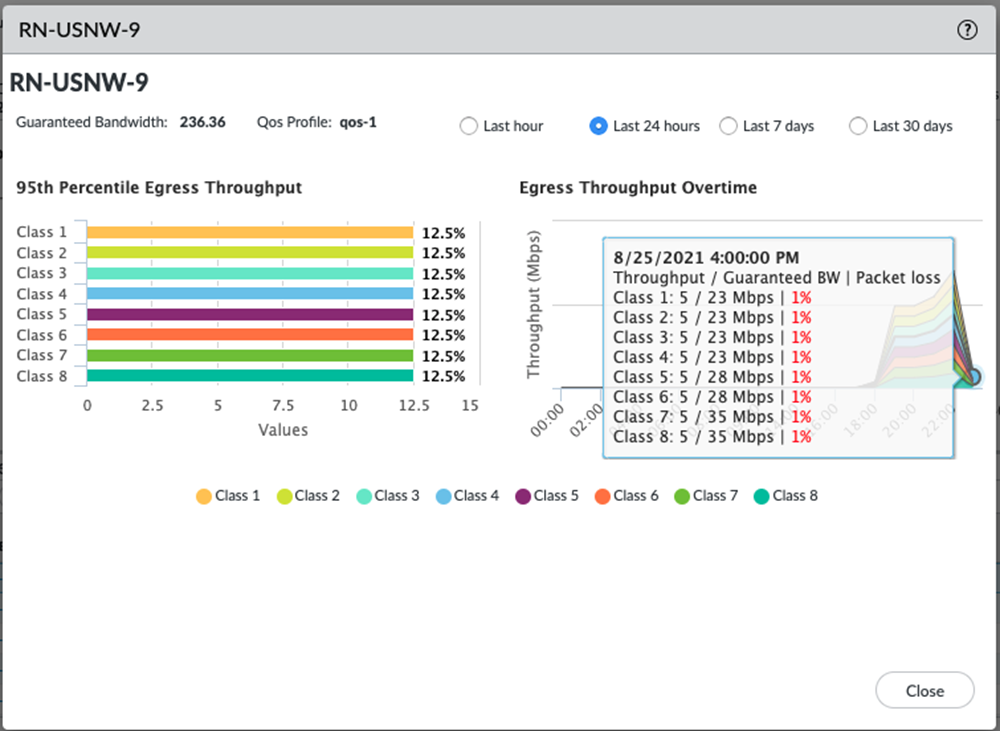The image size is (1000, 731).
Task: Click the orange Class 1 throughput bar
Action: [x=250, y=232]
